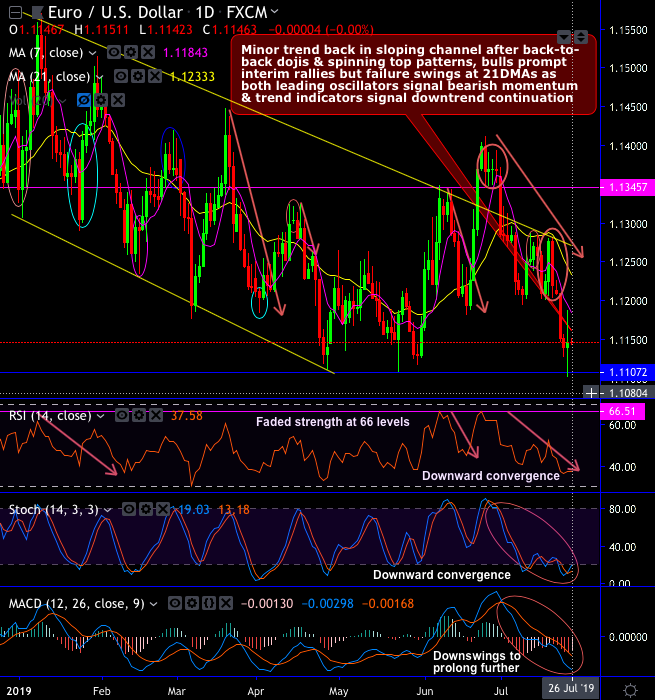This screenshot has width=655, height=700.
Task: Hide the RSI indicator via eye icon
Action: [x=122, y=416]
